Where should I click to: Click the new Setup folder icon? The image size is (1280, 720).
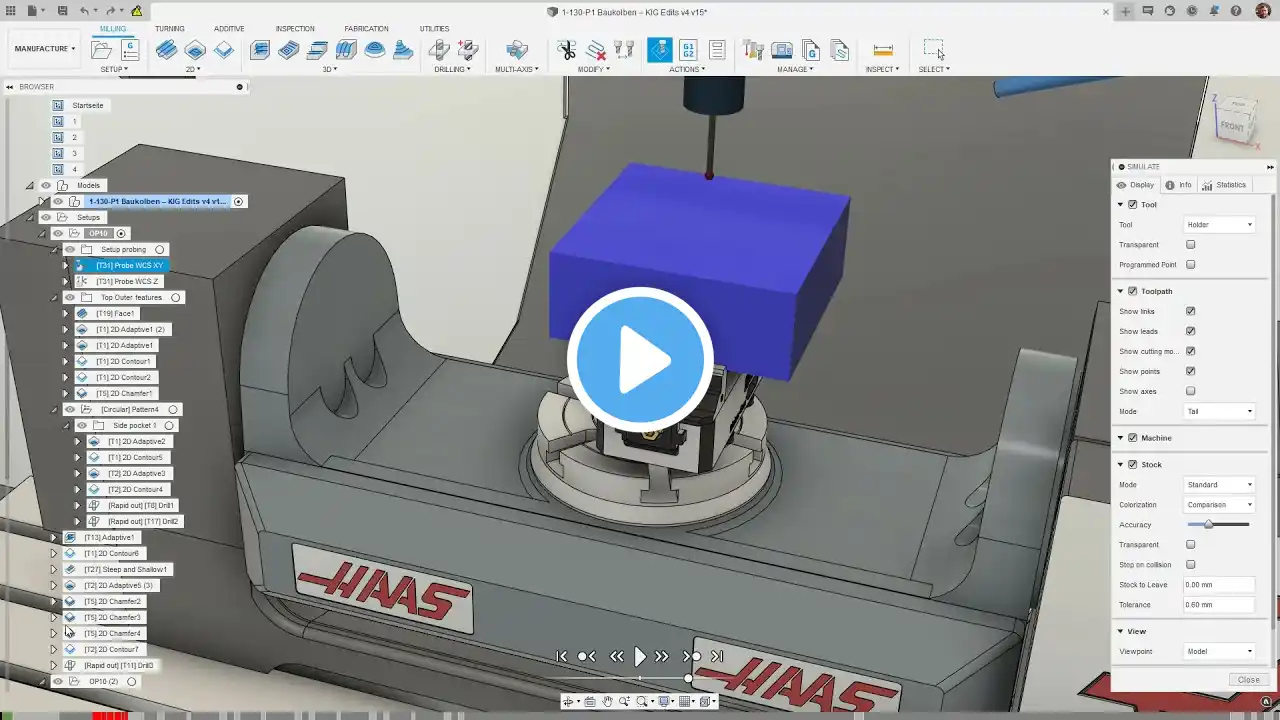[x=103, y=50]
